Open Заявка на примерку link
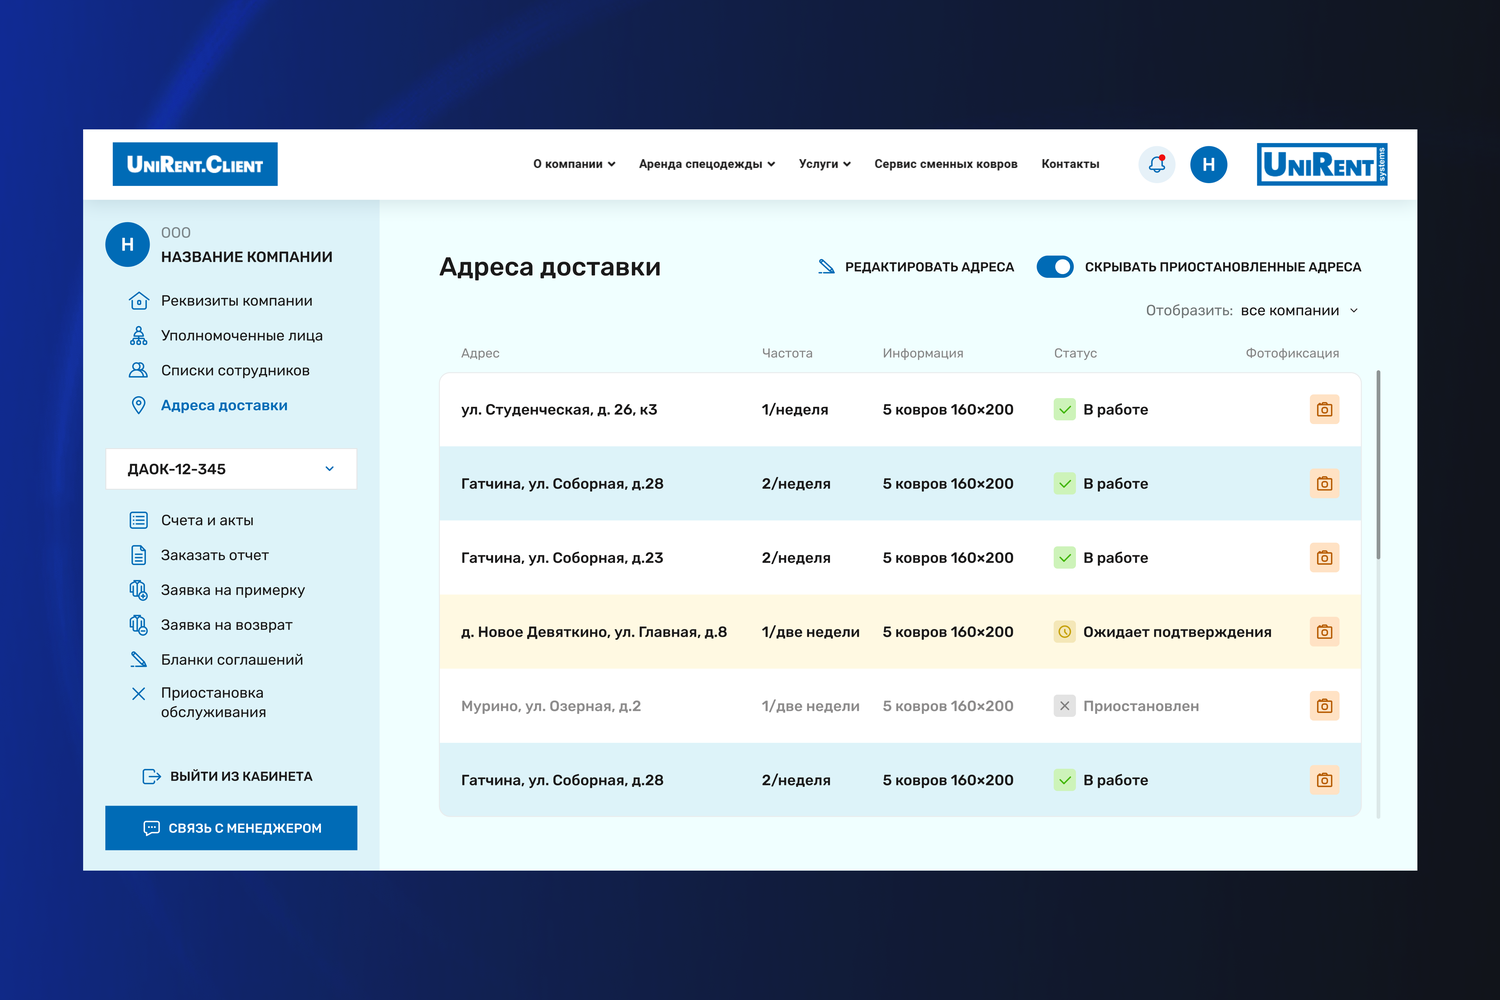1500x1000 pixels. coord(233,591)
